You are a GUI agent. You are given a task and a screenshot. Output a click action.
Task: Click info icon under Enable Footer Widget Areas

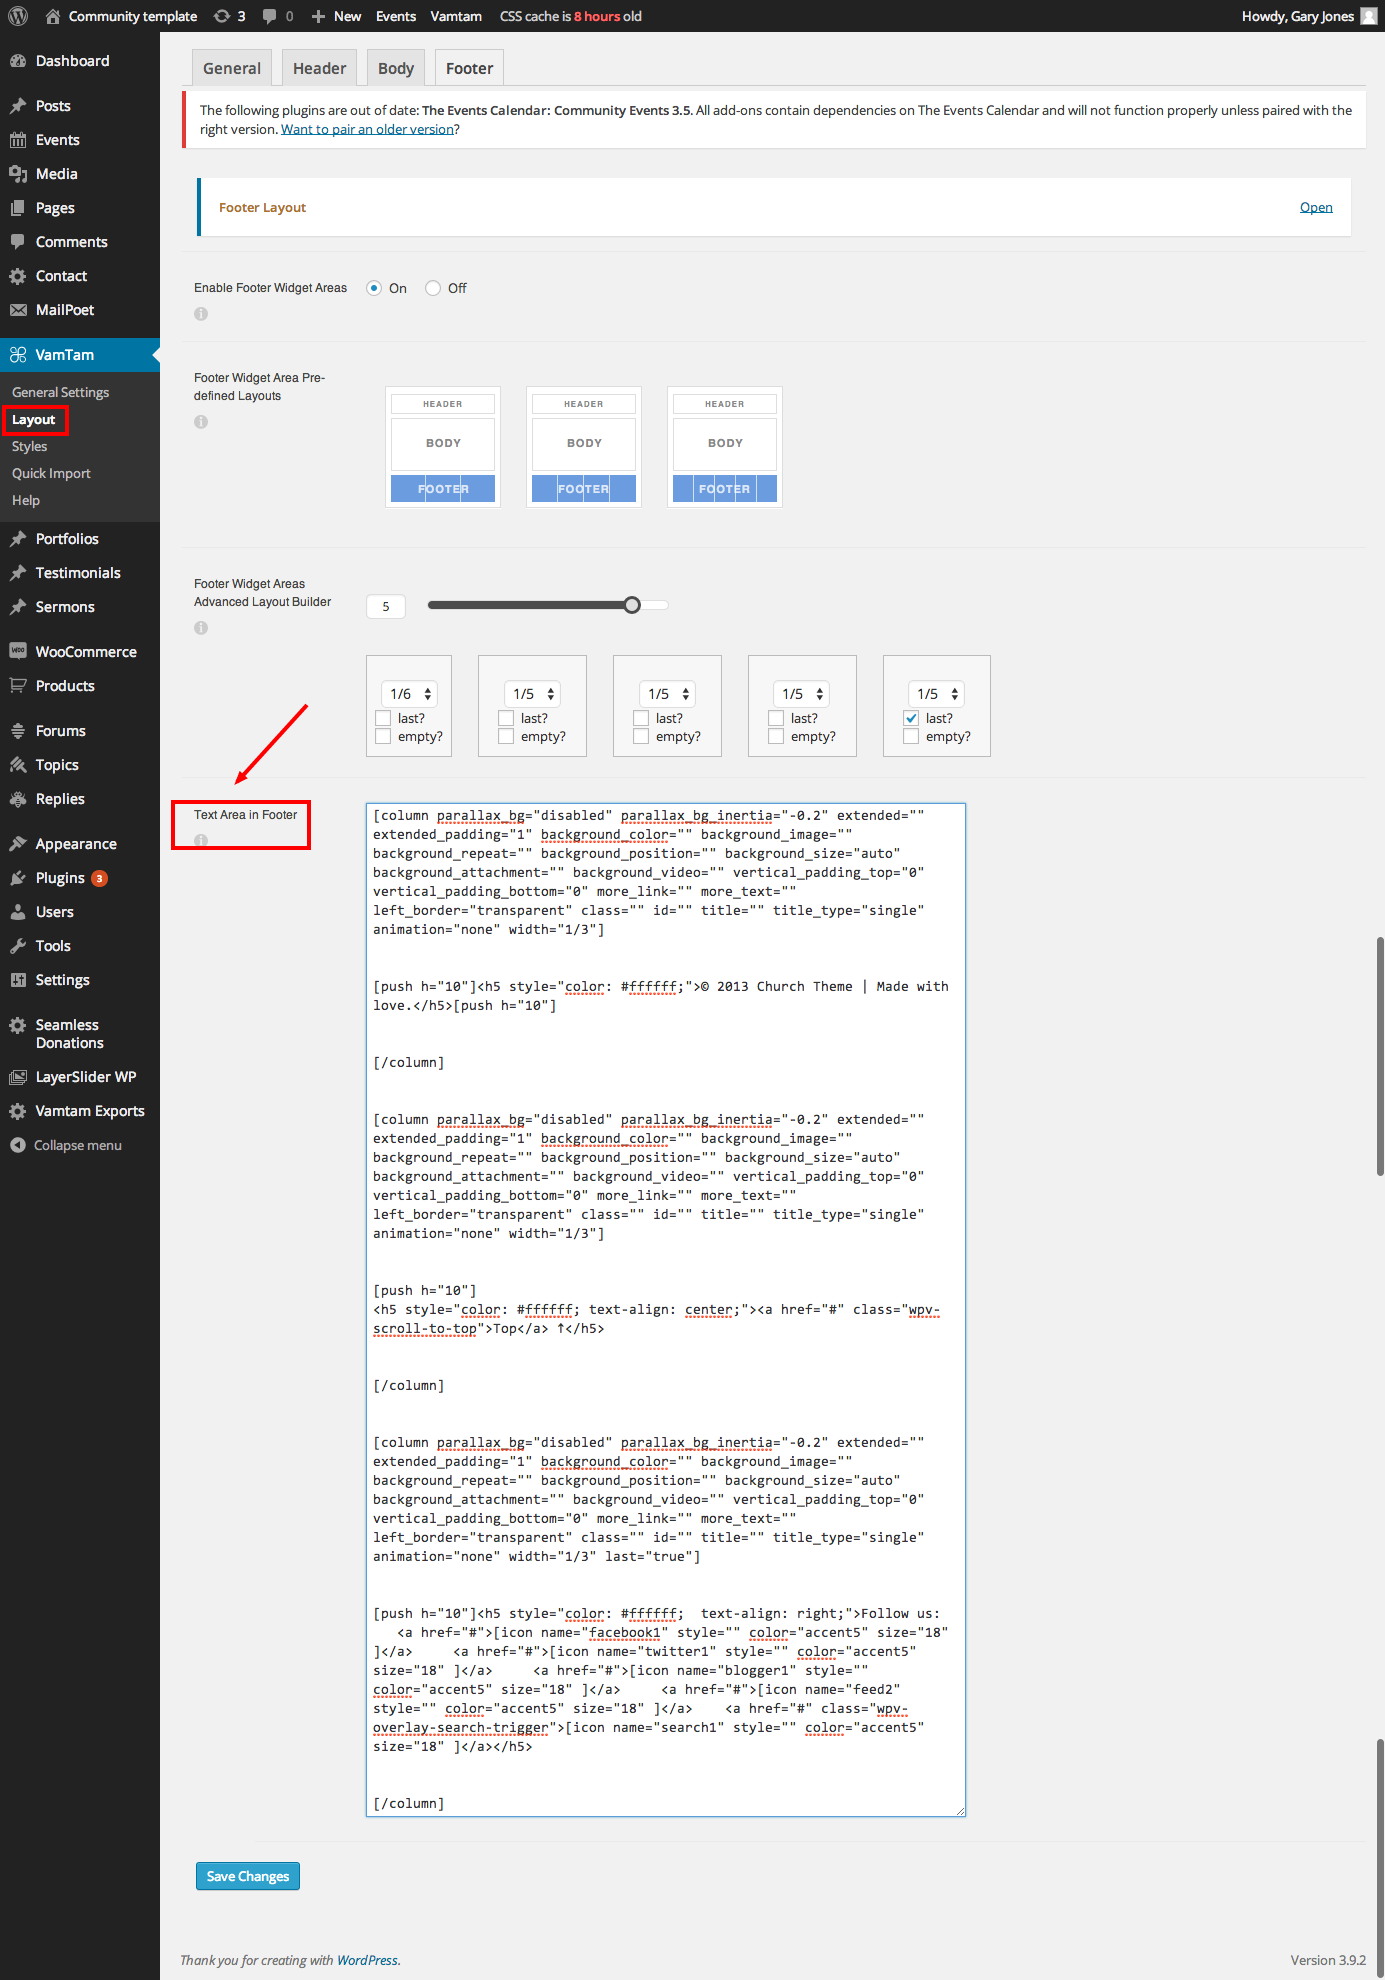pos(201,314)
